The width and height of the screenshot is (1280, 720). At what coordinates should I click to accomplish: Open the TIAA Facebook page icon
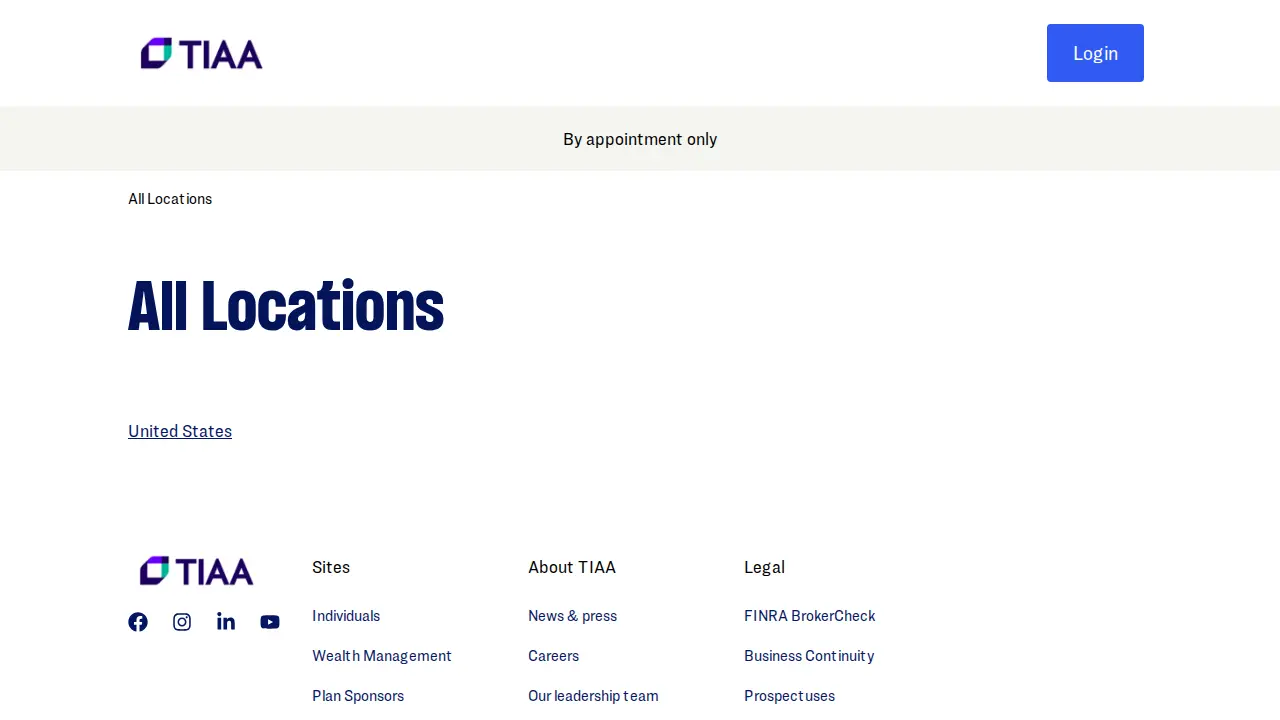[138, 622]
